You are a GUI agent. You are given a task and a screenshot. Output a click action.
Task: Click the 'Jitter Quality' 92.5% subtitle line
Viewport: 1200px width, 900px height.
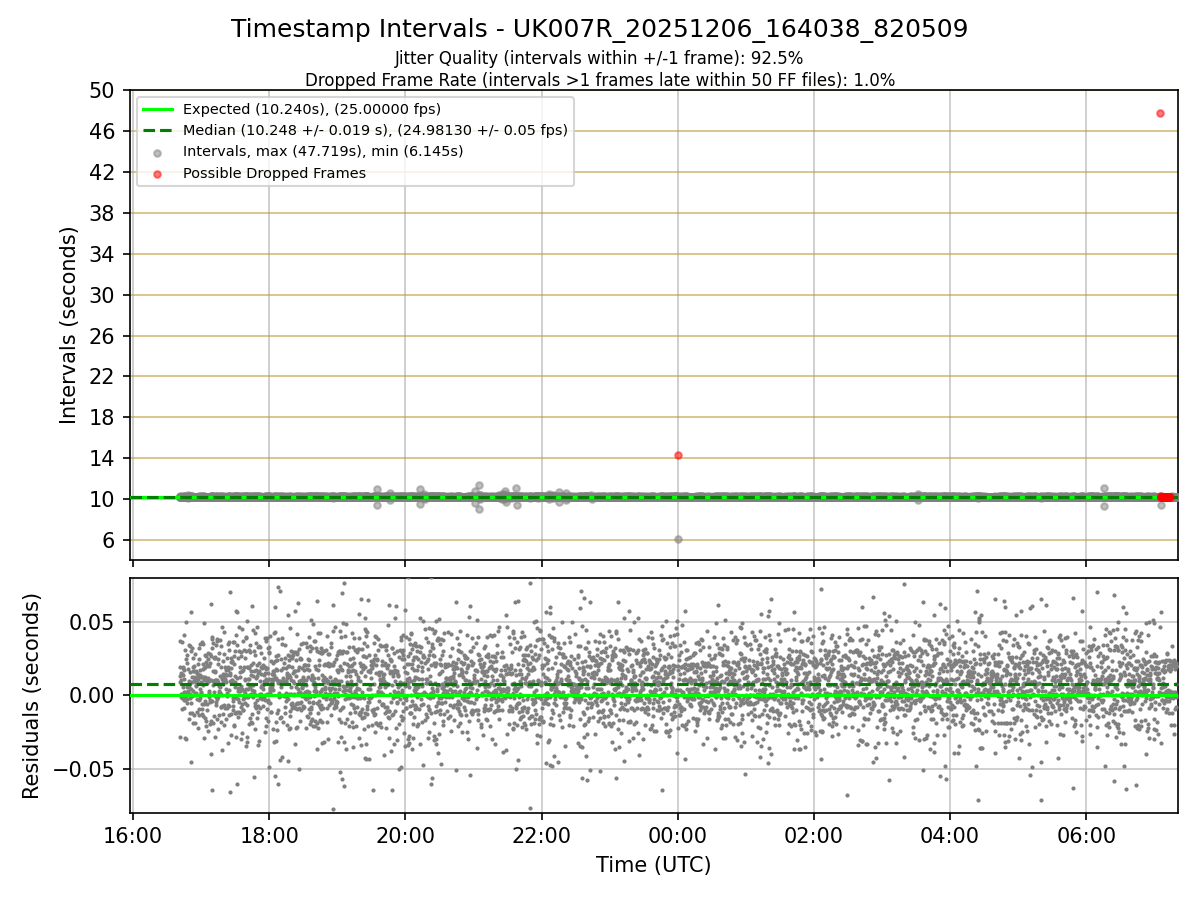tap(599, 58)
